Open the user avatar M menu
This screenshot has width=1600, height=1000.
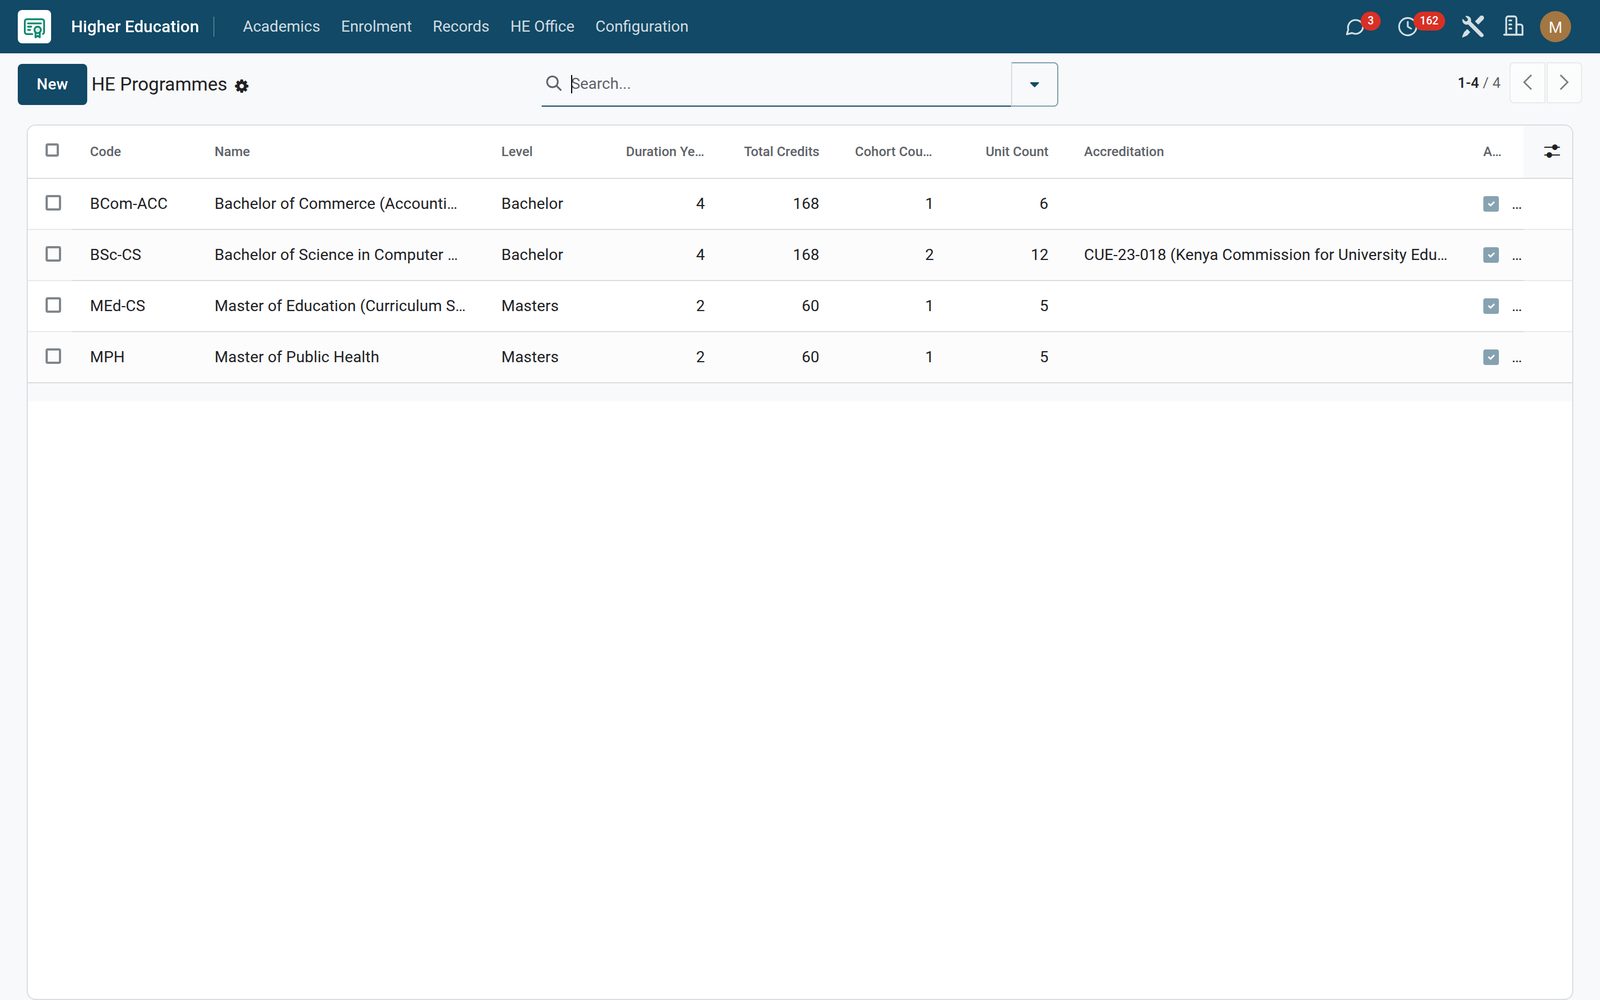[1555, 27]
